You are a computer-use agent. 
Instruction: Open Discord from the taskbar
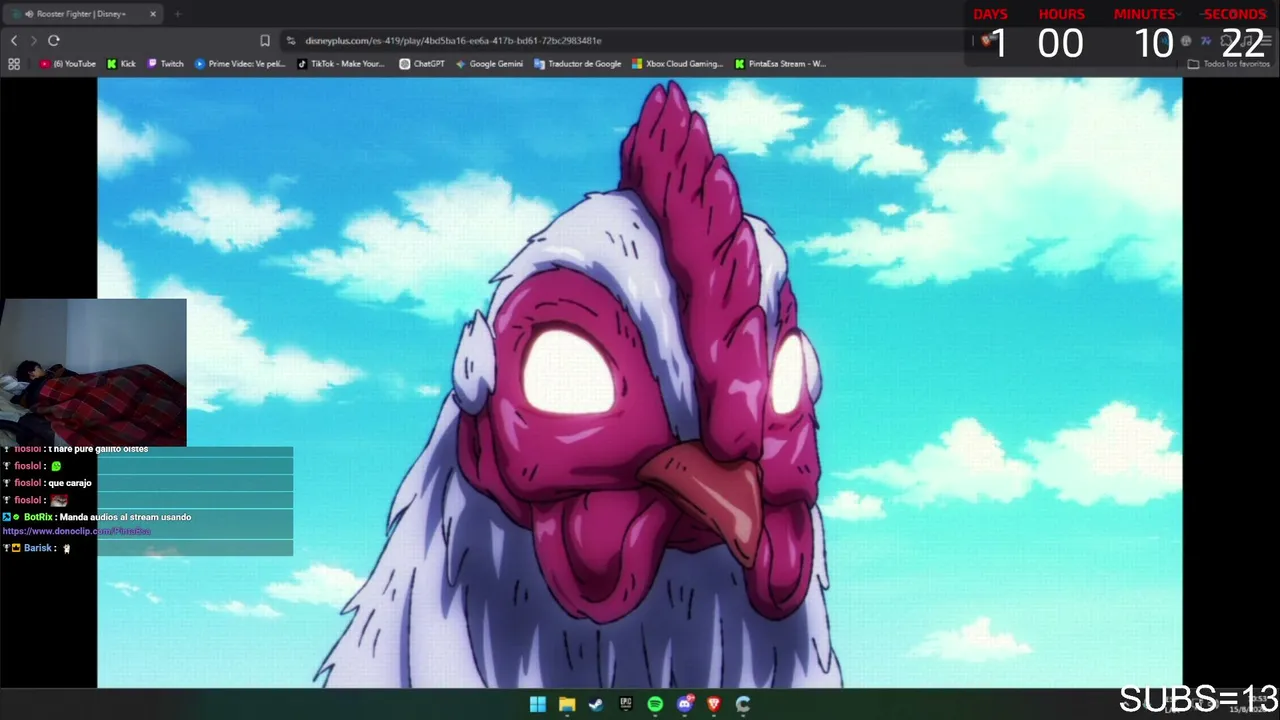(685, 704)
